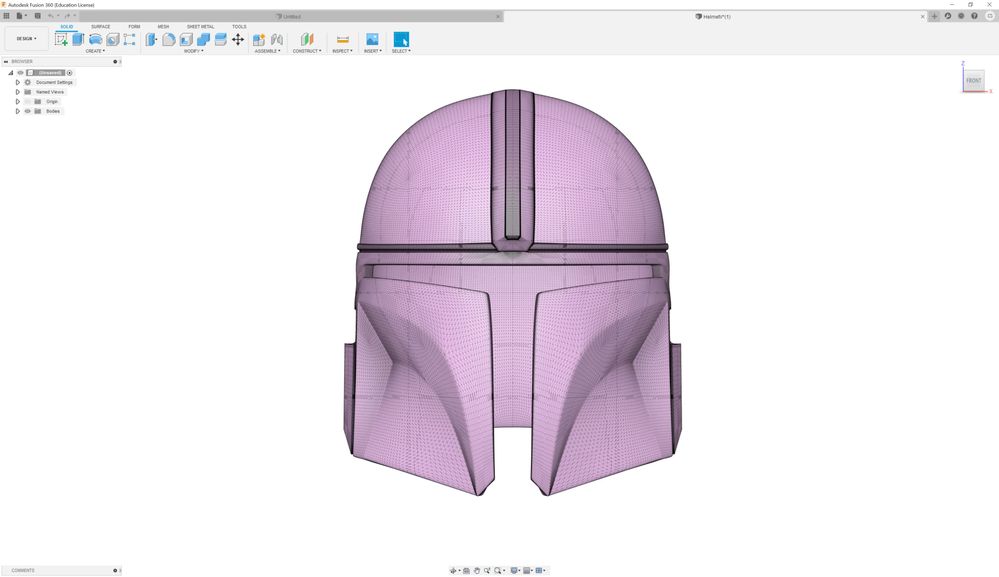Select the Insert Image tool

372,39
